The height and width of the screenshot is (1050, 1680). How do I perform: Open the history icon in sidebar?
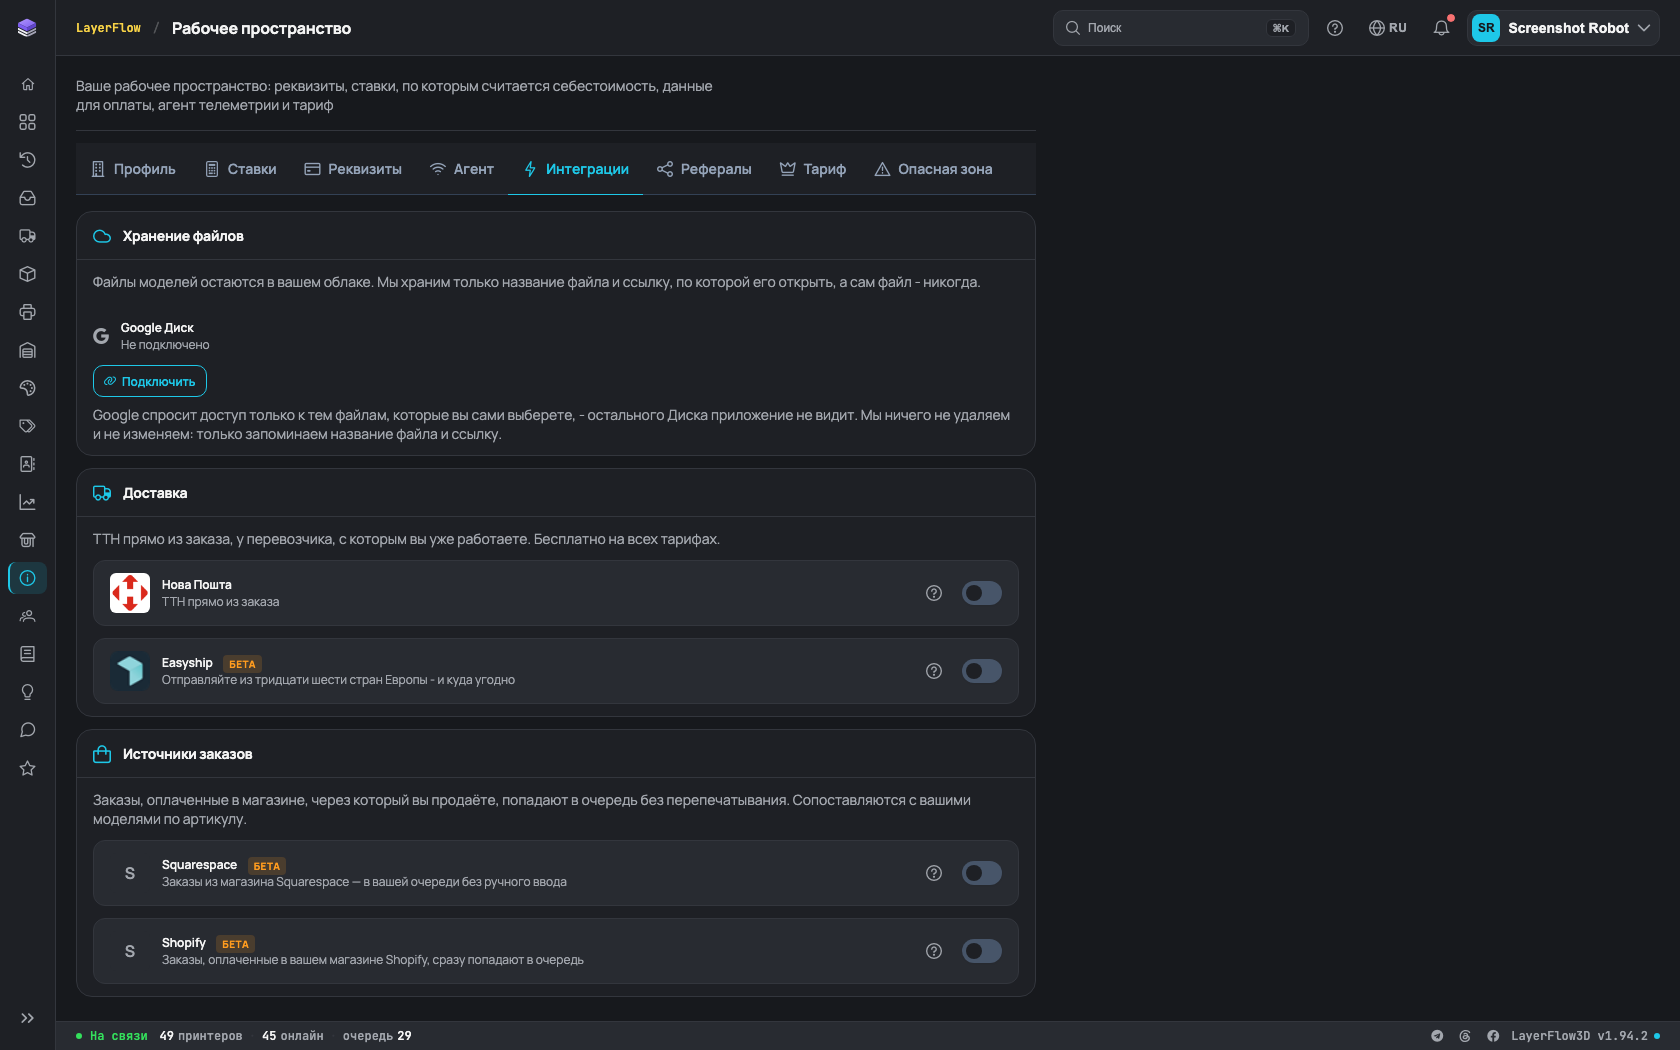pyautogui.click(x=28, y=160)
